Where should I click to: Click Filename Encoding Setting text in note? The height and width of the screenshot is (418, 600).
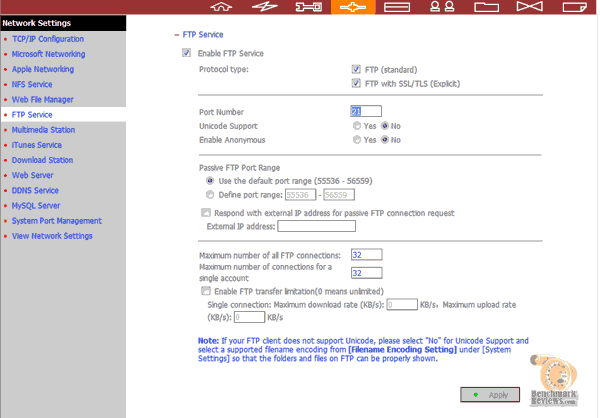pyautogui.click(x=402, y=349)
